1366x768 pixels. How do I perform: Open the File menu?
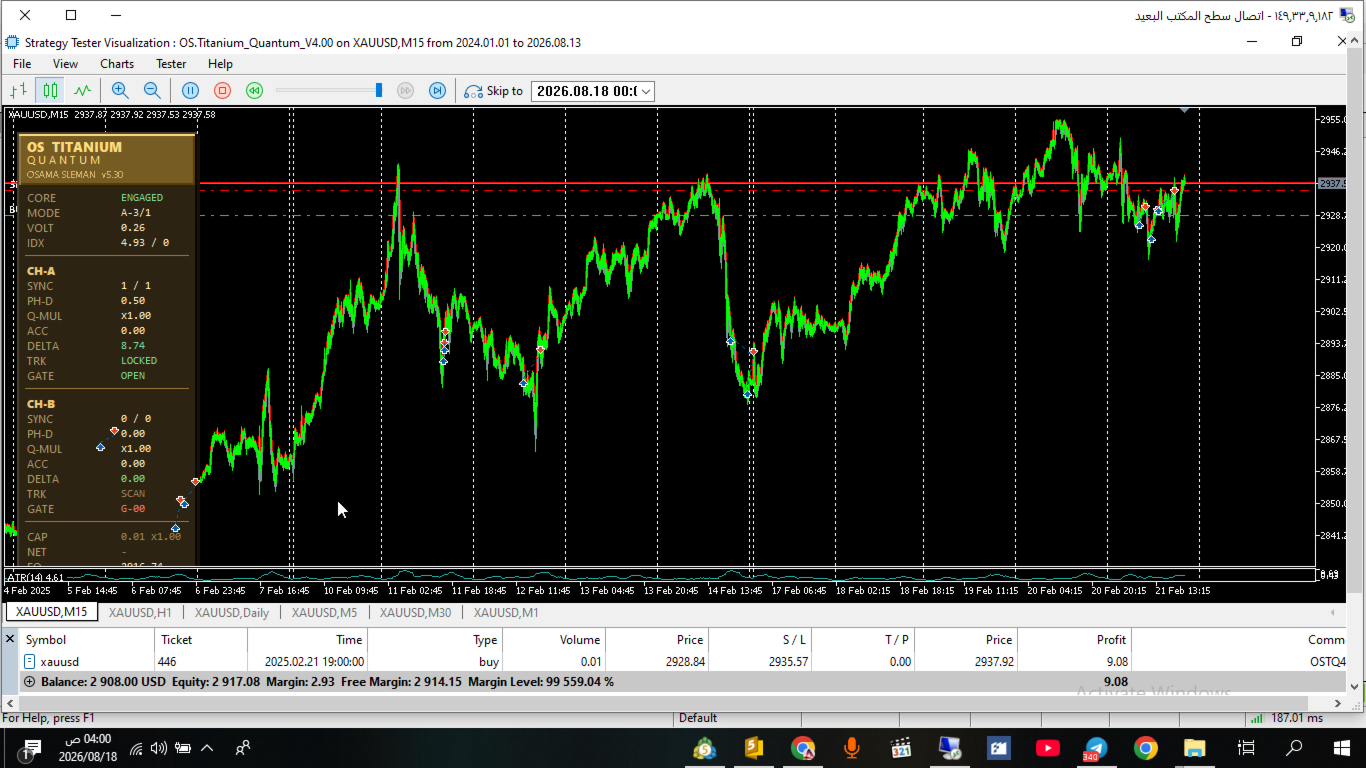[22, 64]
